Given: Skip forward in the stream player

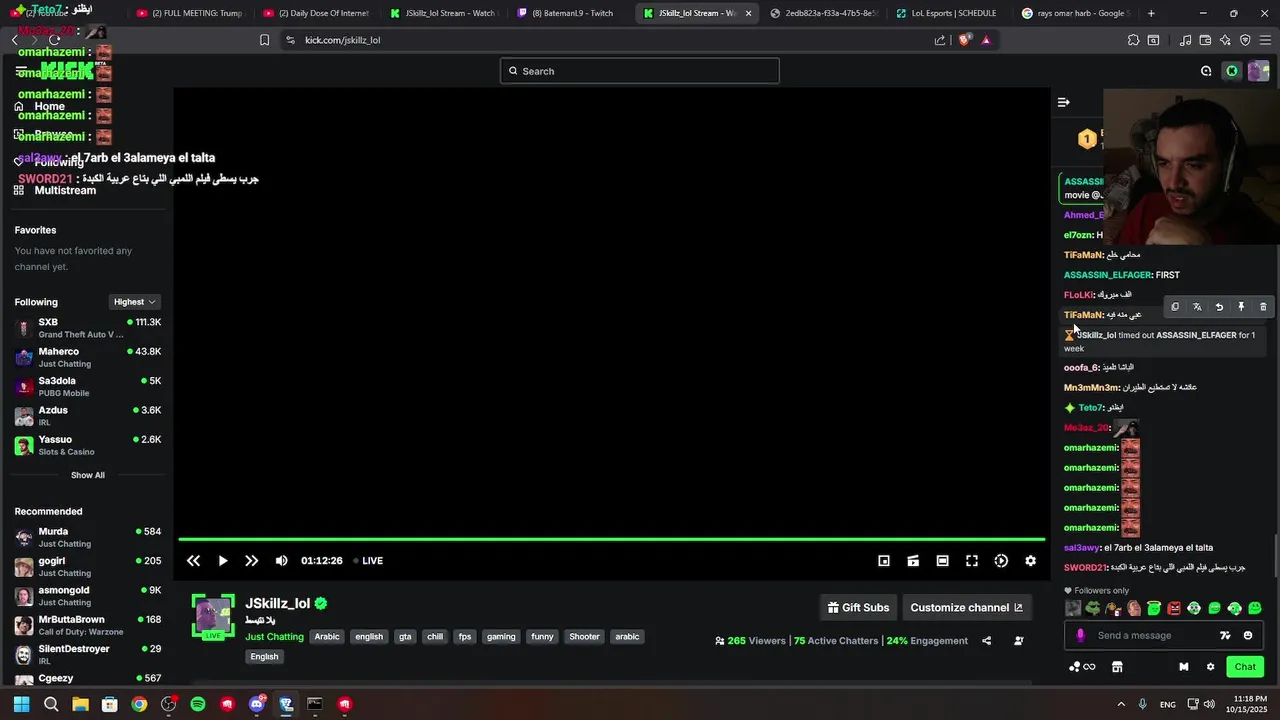Looking at the screenshot, I should tap(252, 561).
